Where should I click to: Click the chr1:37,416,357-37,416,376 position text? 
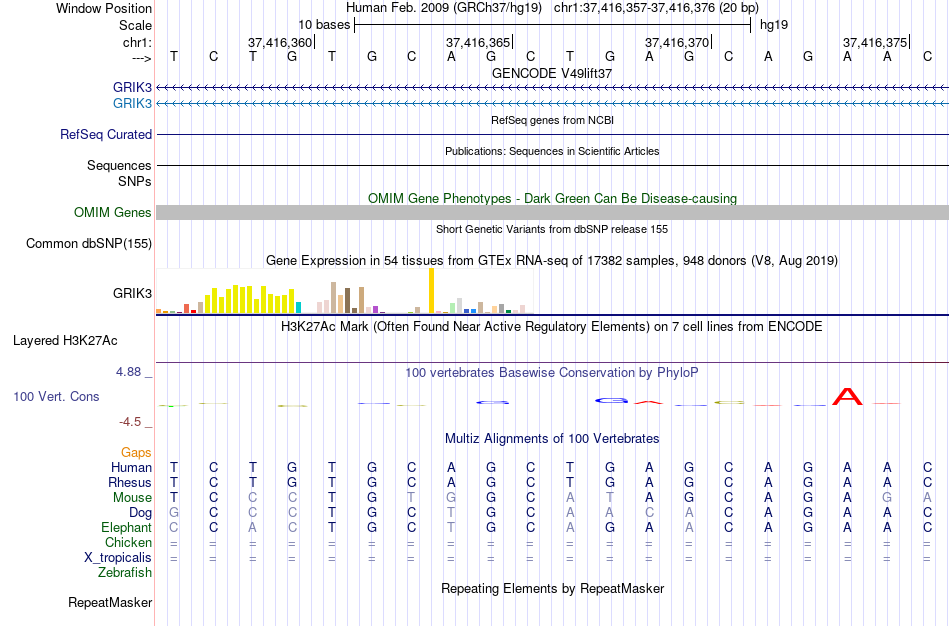tap(656, 8)
